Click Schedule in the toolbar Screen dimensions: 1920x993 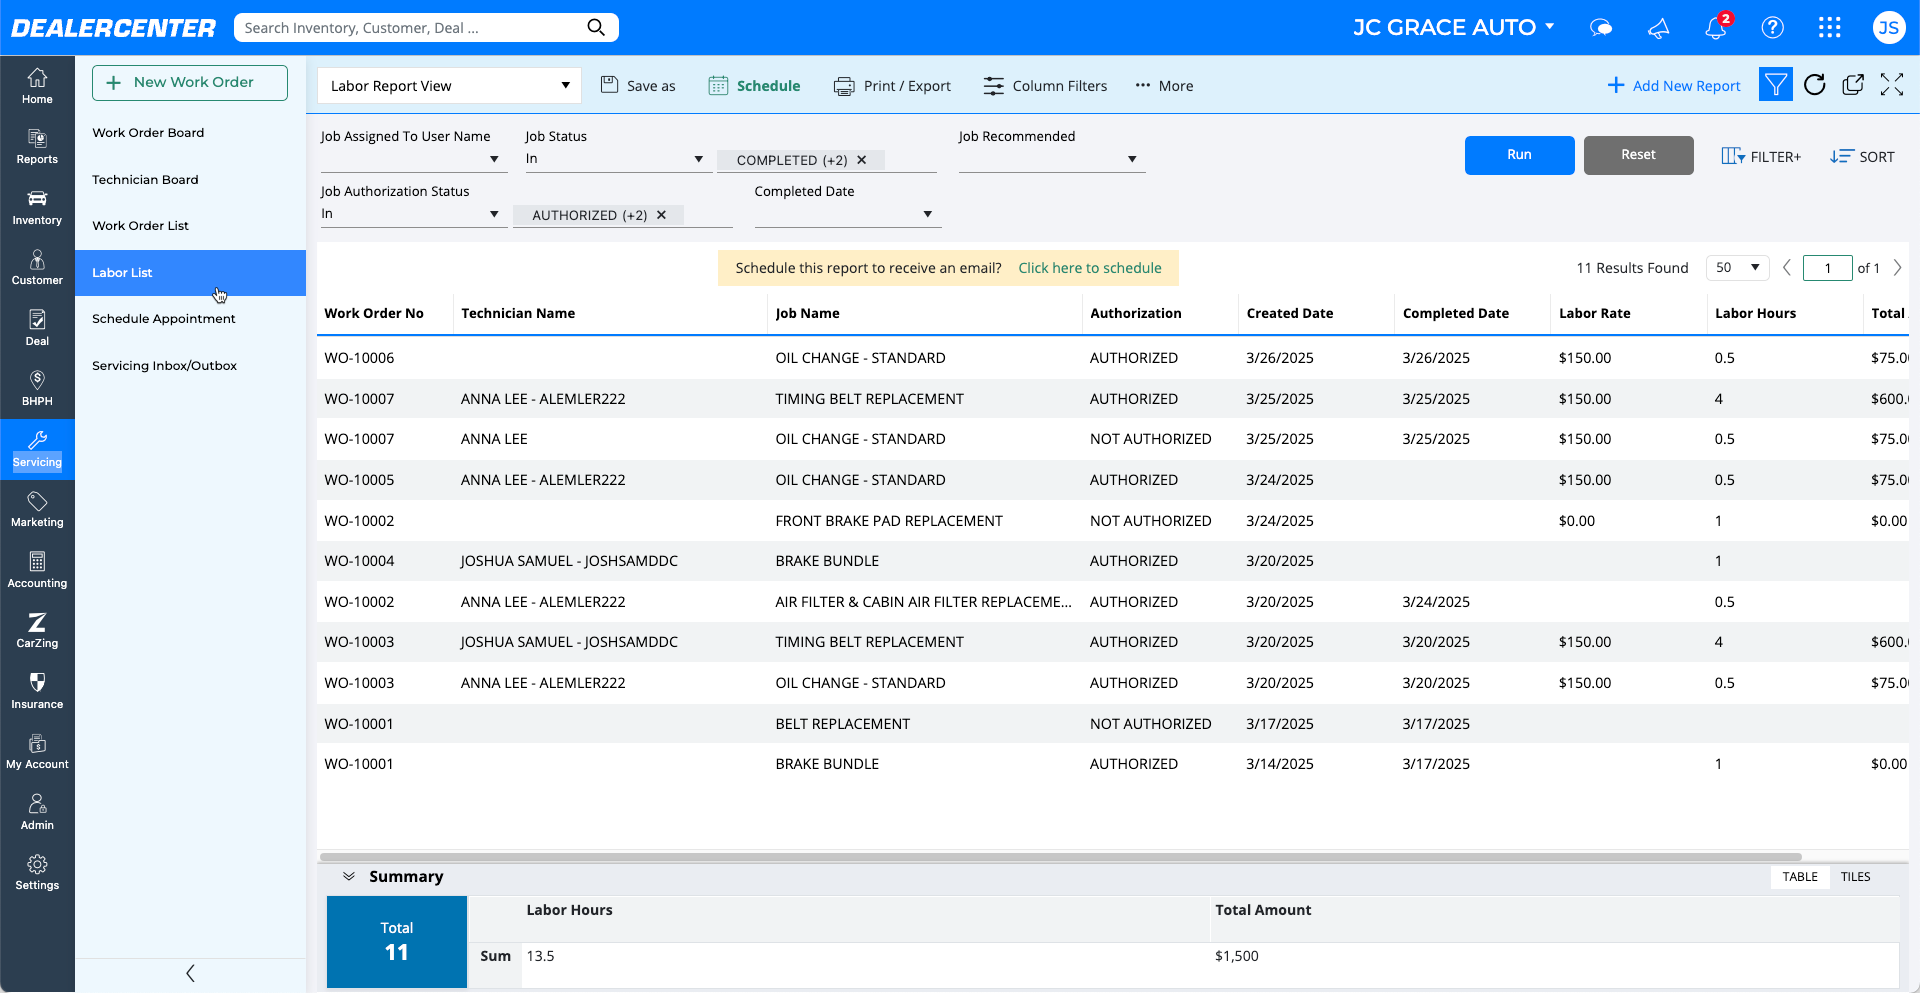pyautogui.click(x=755, y=86)
